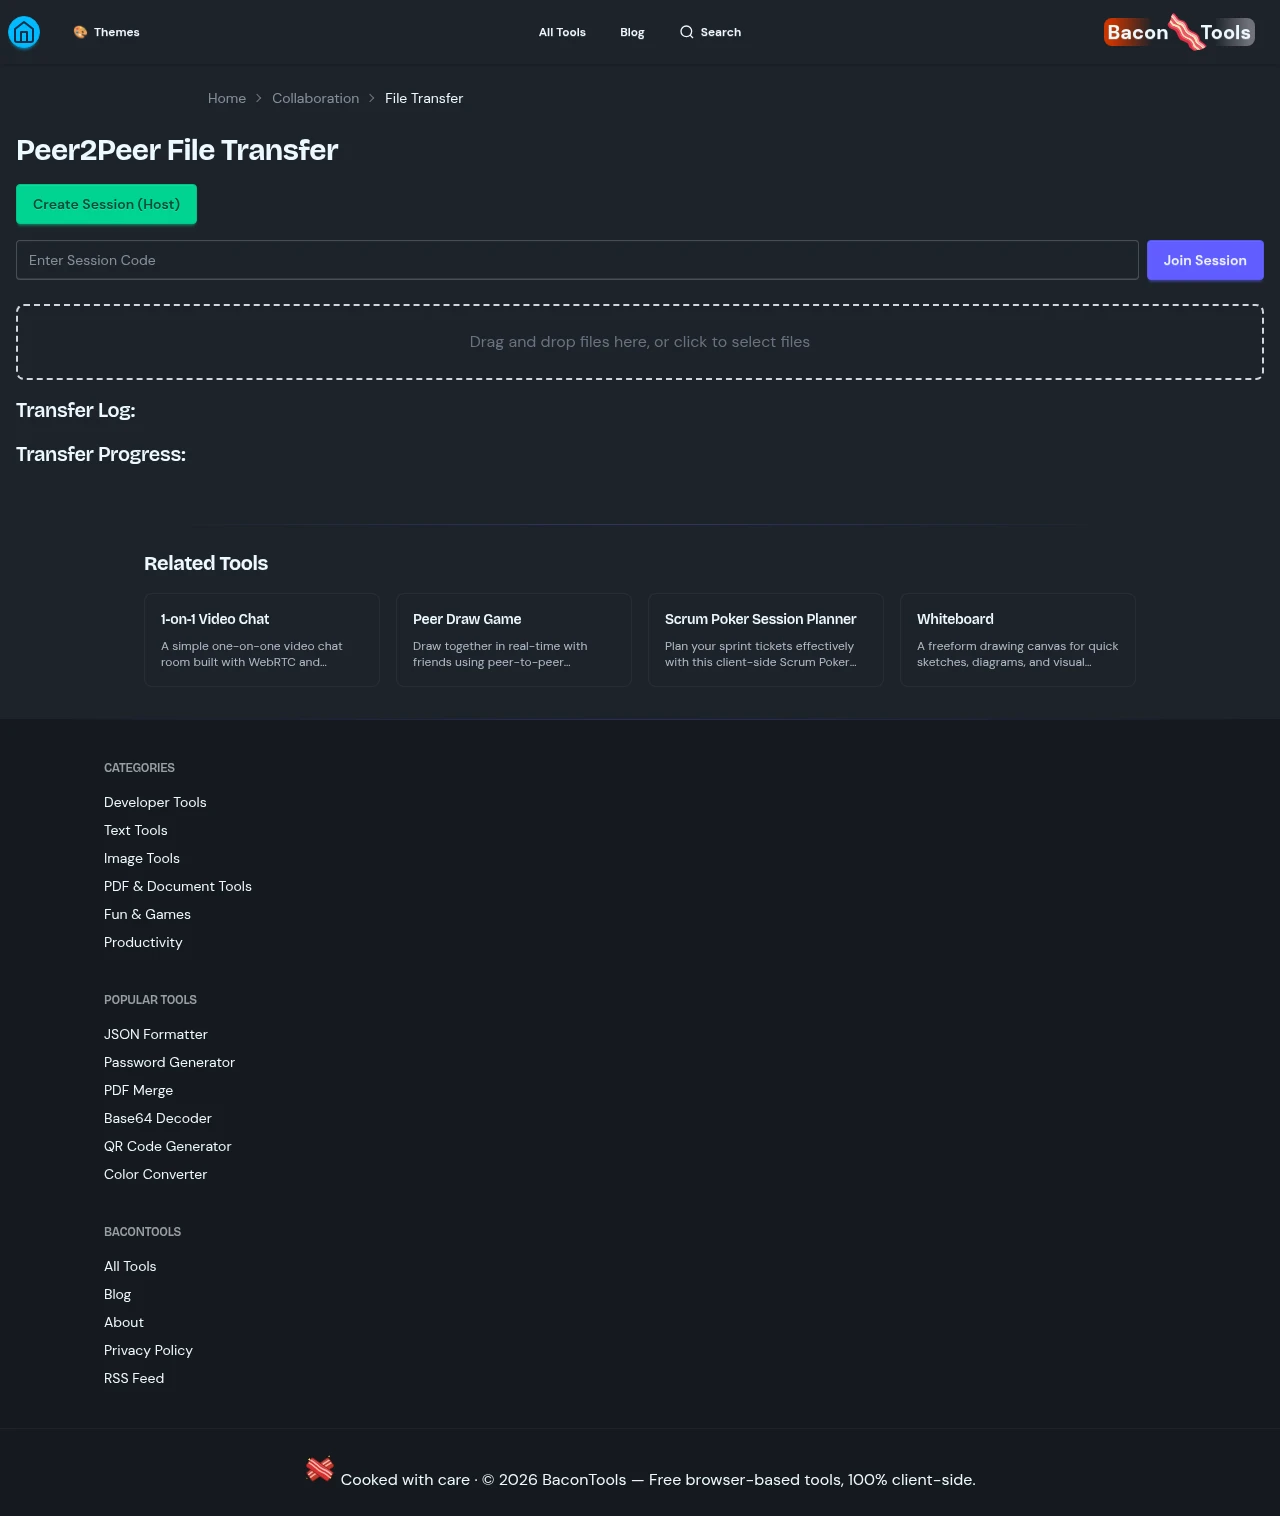The image size is (1280, 1516).
Task: Open the Peer Draw Game card
Action: pyautogui.click(x=514, y=640)
